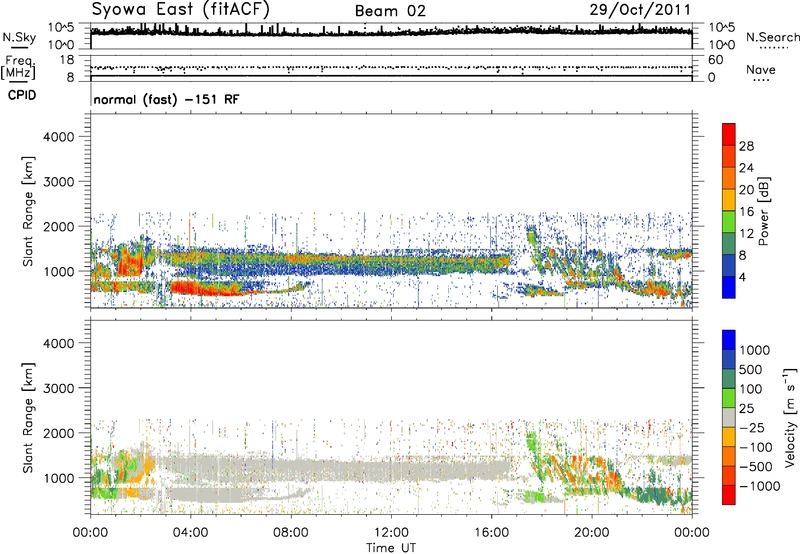The height and width of the screenshot is (554, 800).
Task: Click the "60" tick on Nave axis
Action: 715,60
